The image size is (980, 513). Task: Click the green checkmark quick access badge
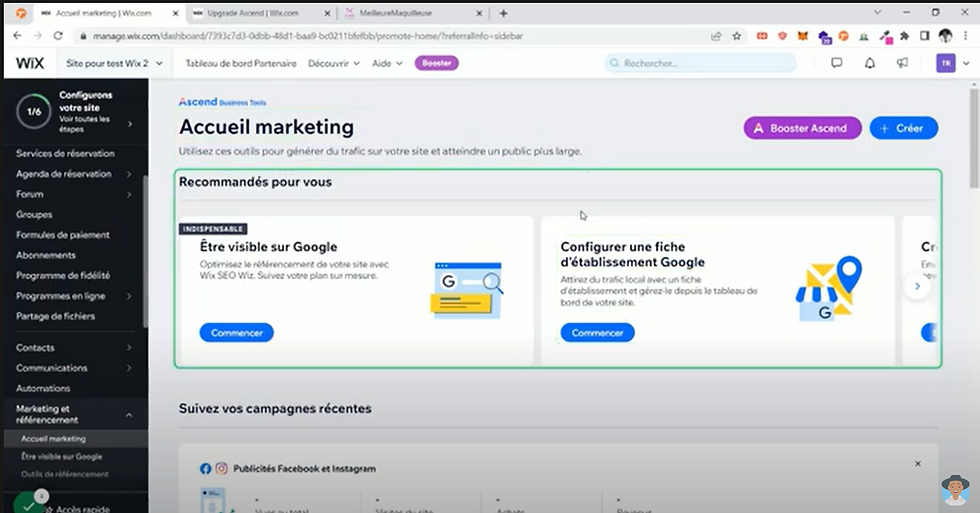(27, 504)
